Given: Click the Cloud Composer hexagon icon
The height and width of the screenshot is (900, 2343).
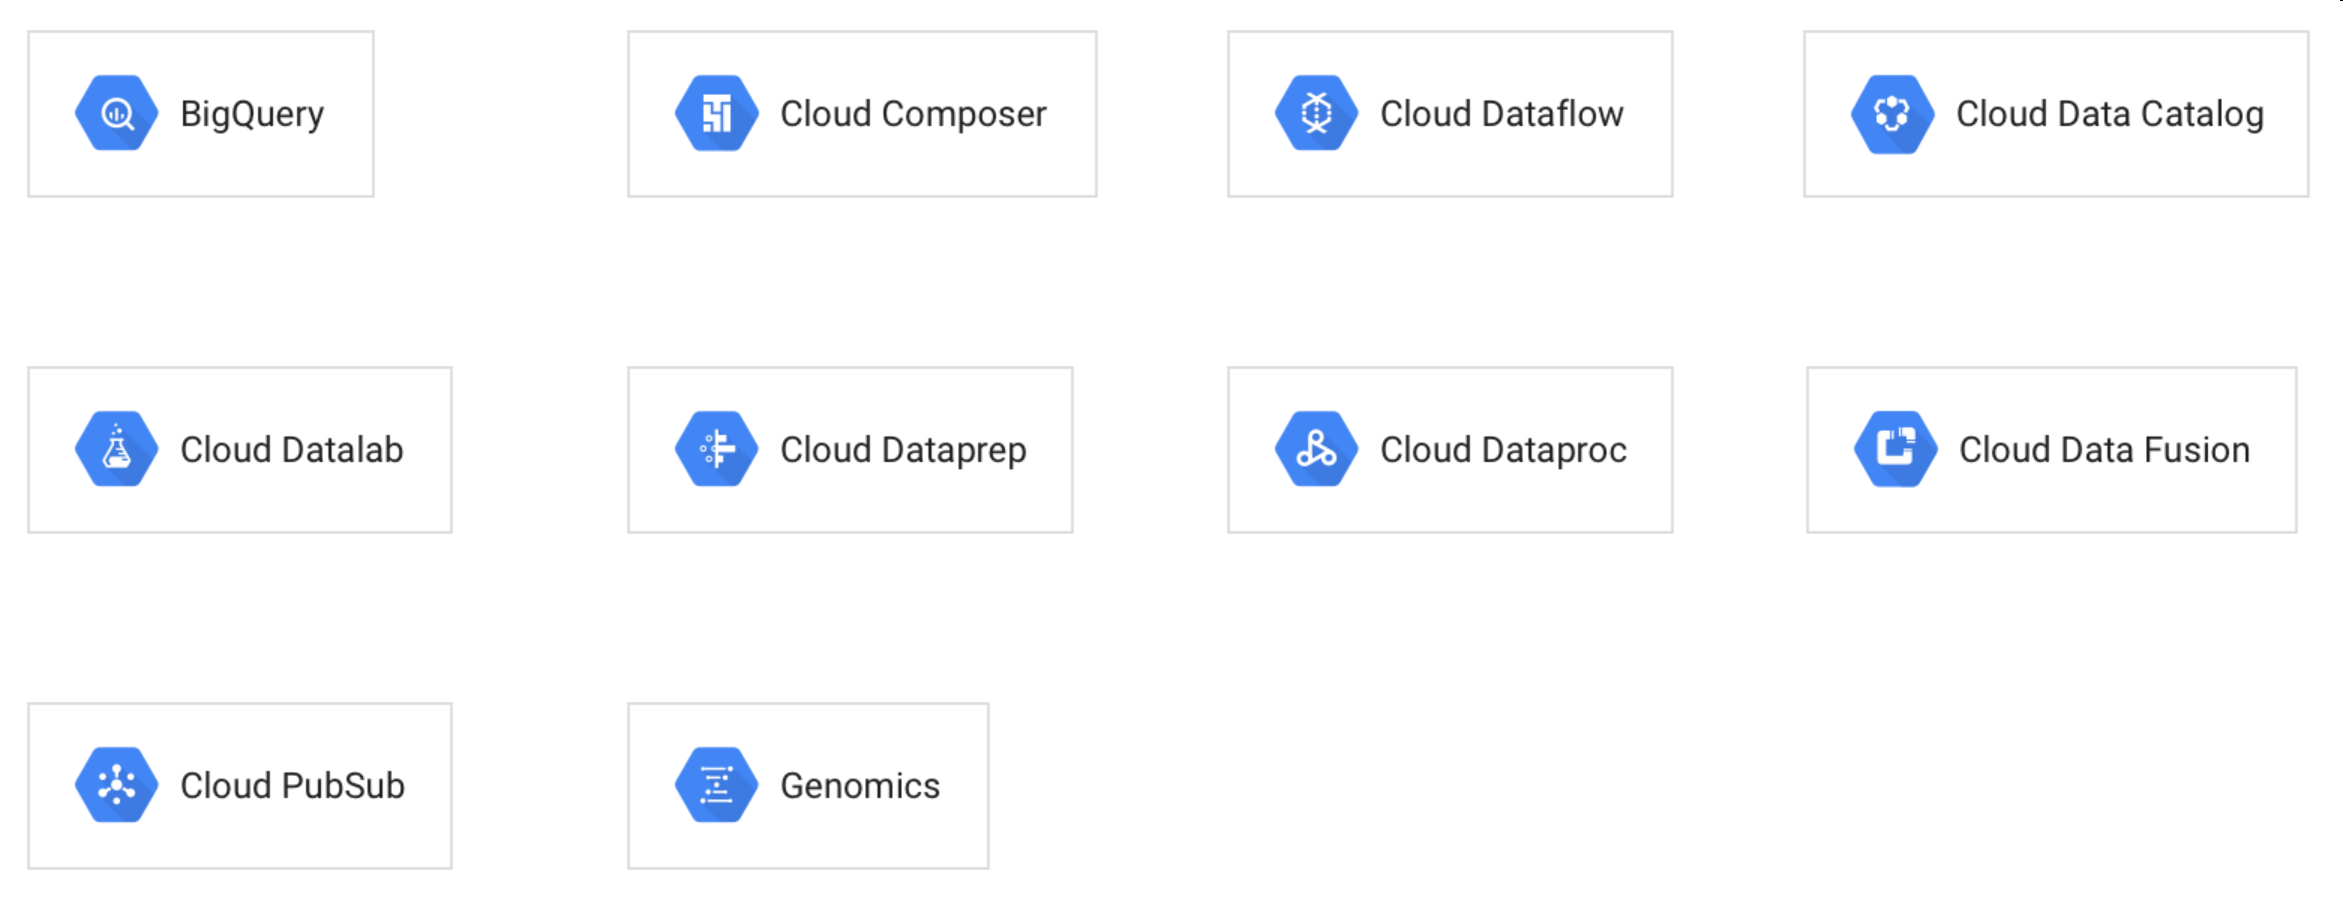Looking at the screenshot, I should pyautogui.click(x=716, y=113).
